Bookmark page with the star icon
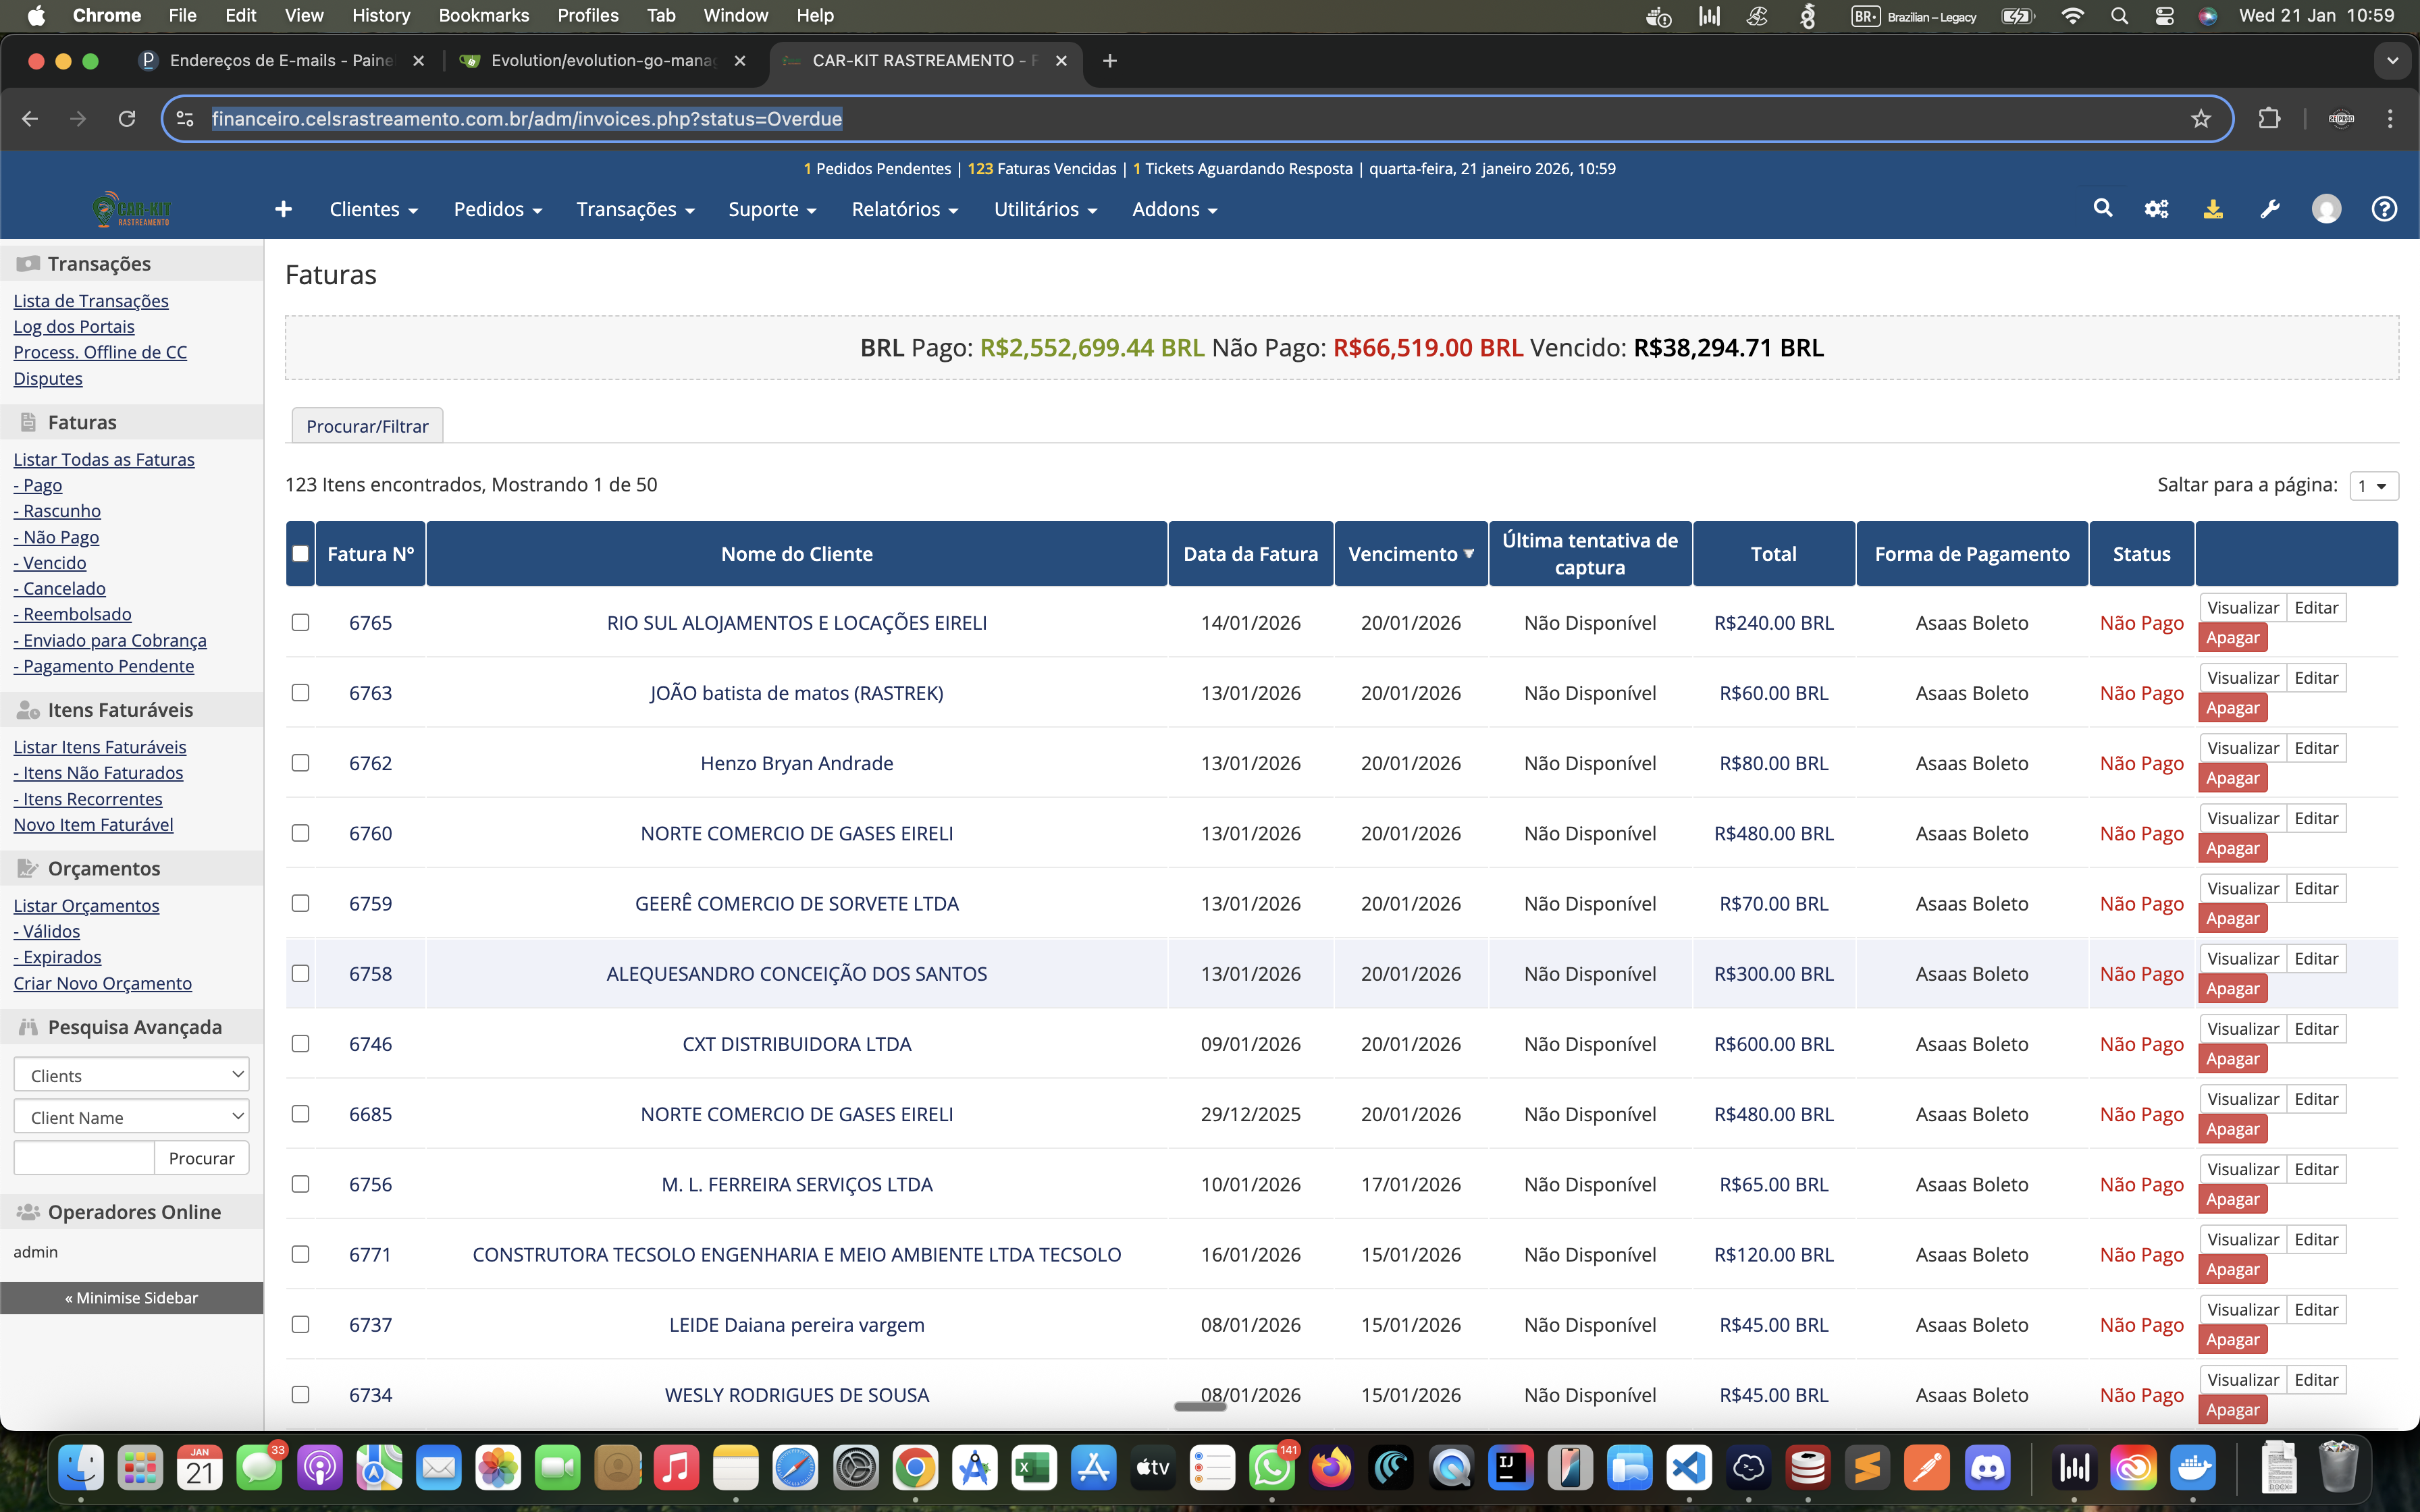The width and height of the screenshot is (2420, 1512). coord(2200,119)
